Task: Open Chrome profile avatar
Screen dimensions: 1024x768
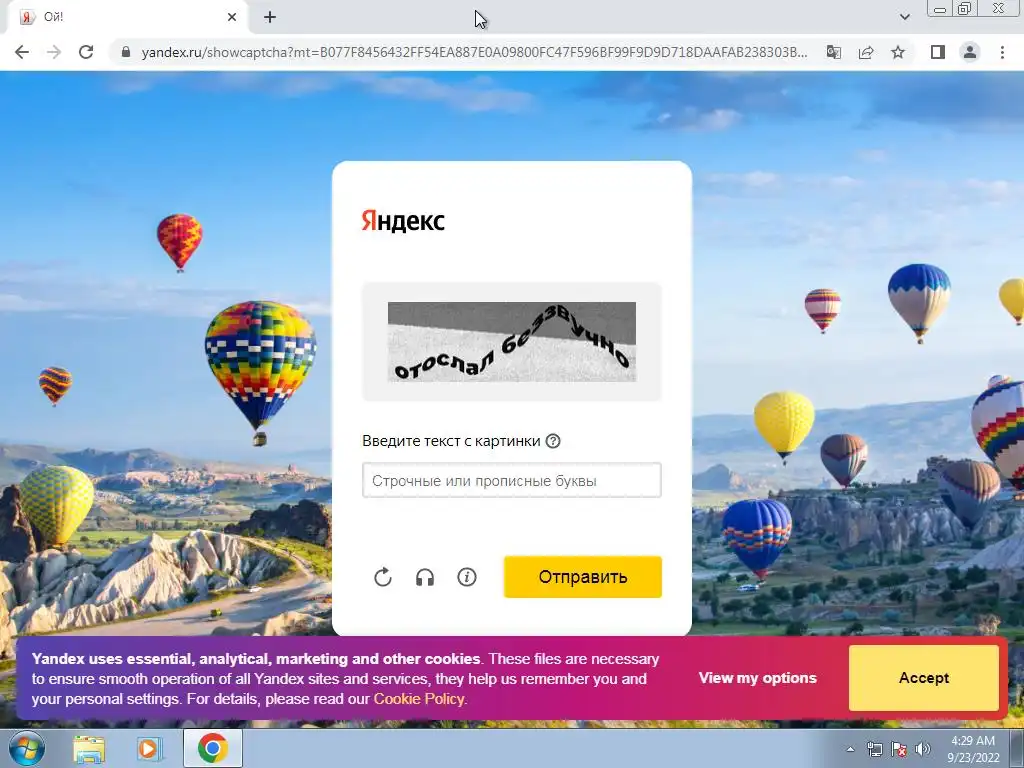Action: pos(970,52)
